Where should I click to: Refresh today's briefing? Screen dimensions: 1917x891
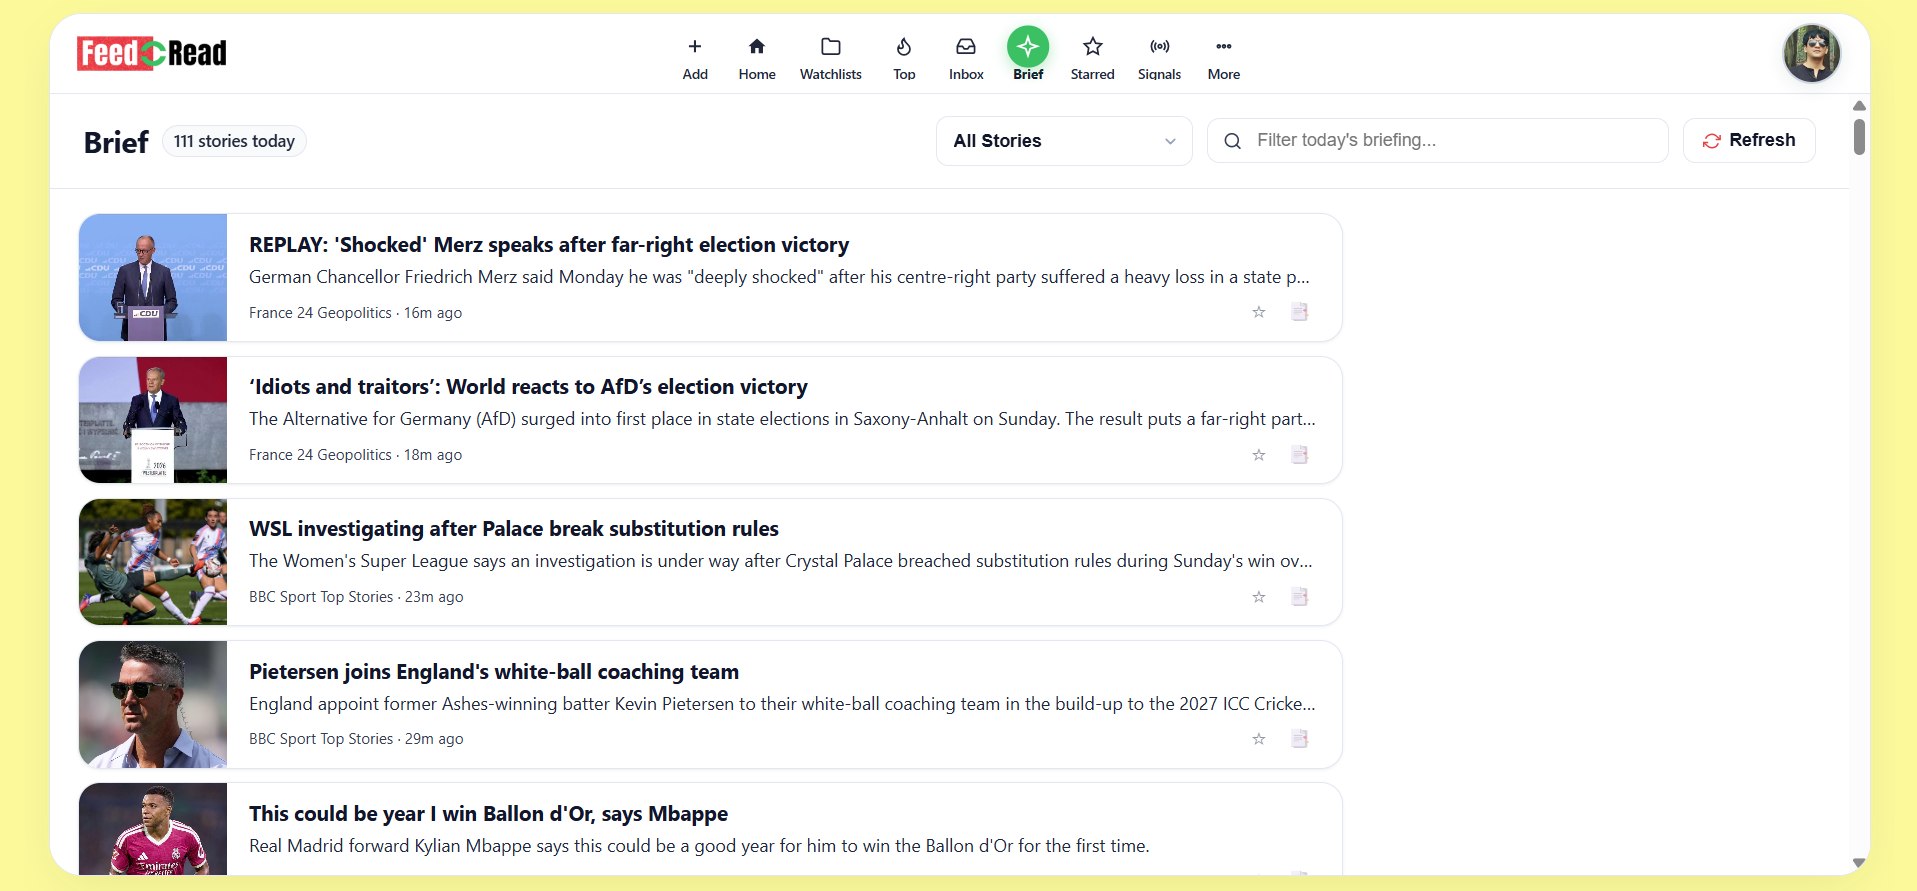pos(1749,140)
